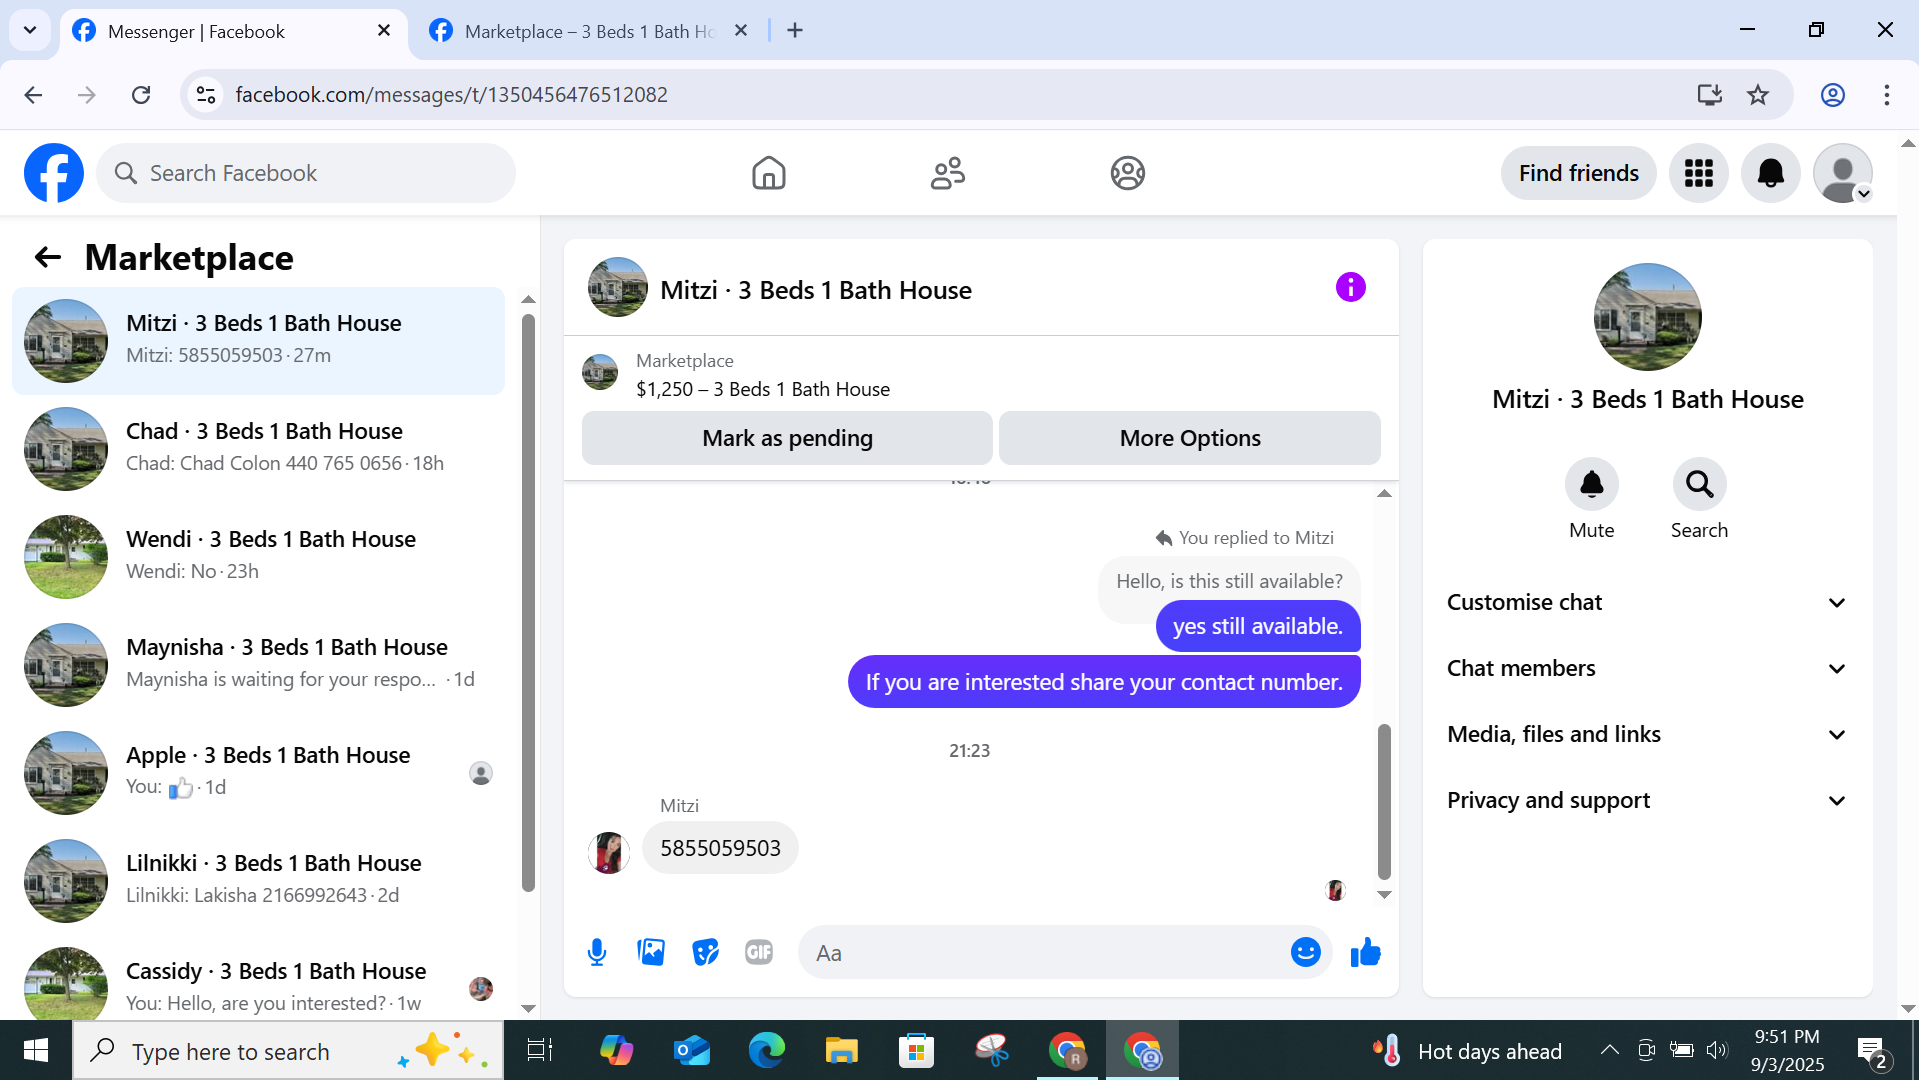Open Facebook notifications bell
Image resolution: width=1919 pixels, height=1080 pixels.
pyautogui.click(x=1770, y=173)
